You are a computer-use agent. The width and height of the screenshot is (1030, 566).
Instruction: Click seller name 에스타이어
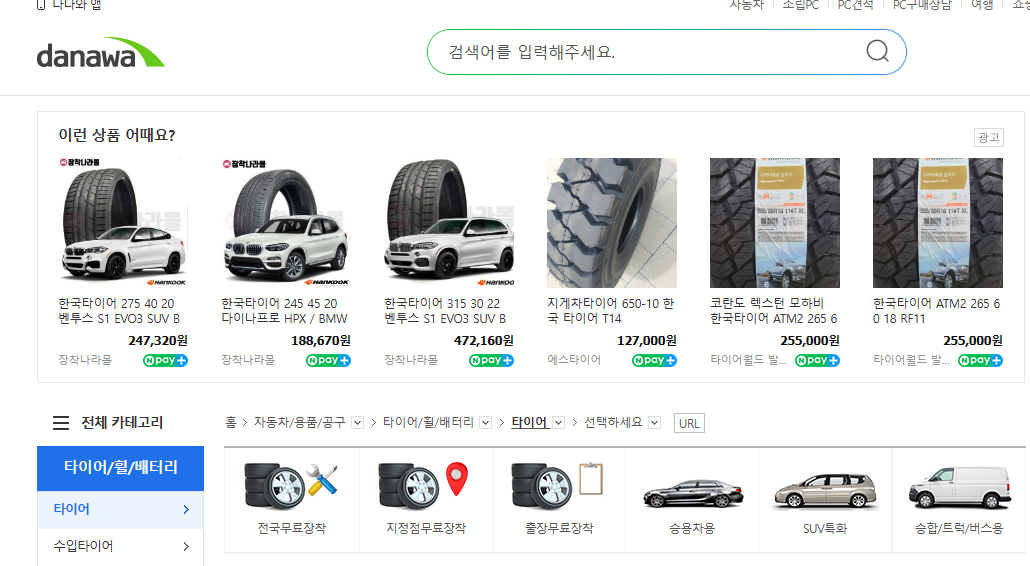574,360
